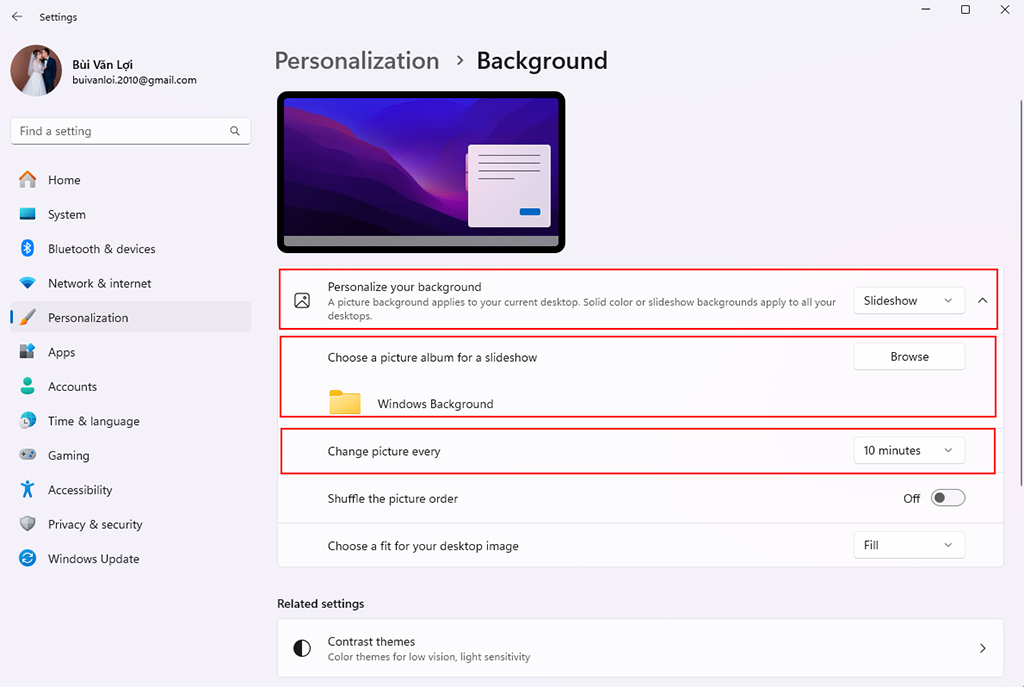Open Privacy & security settings
This screenshot has height=687, width=1024.
click(x=95, y=524)
